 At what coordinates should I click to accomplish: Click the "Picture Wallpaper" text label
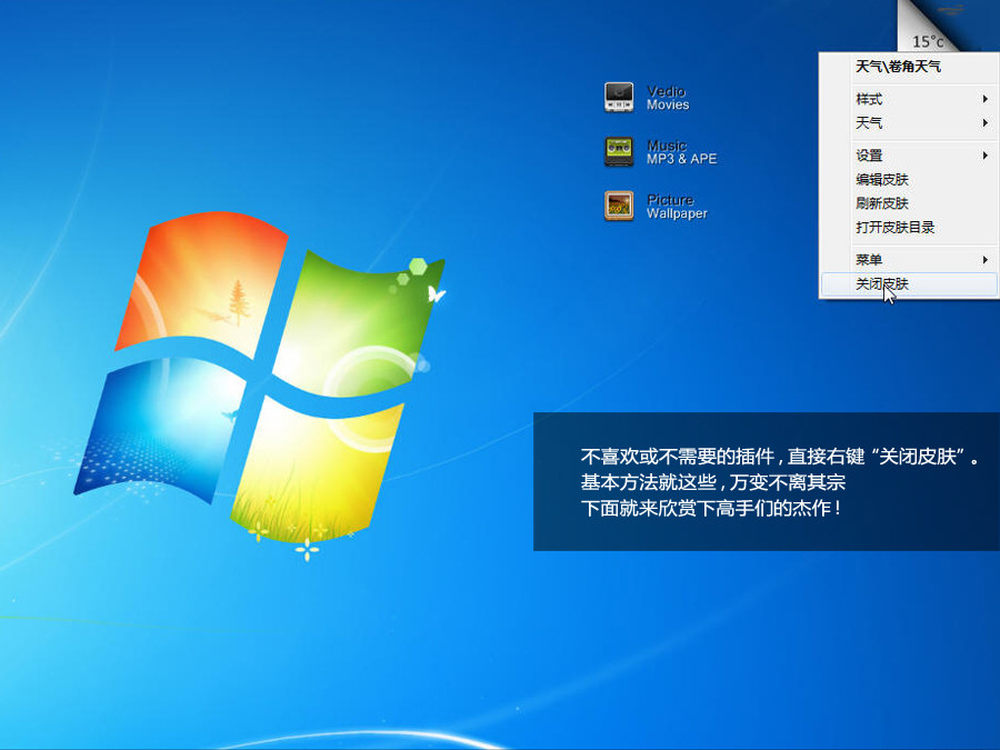click(x=676, y=207)
